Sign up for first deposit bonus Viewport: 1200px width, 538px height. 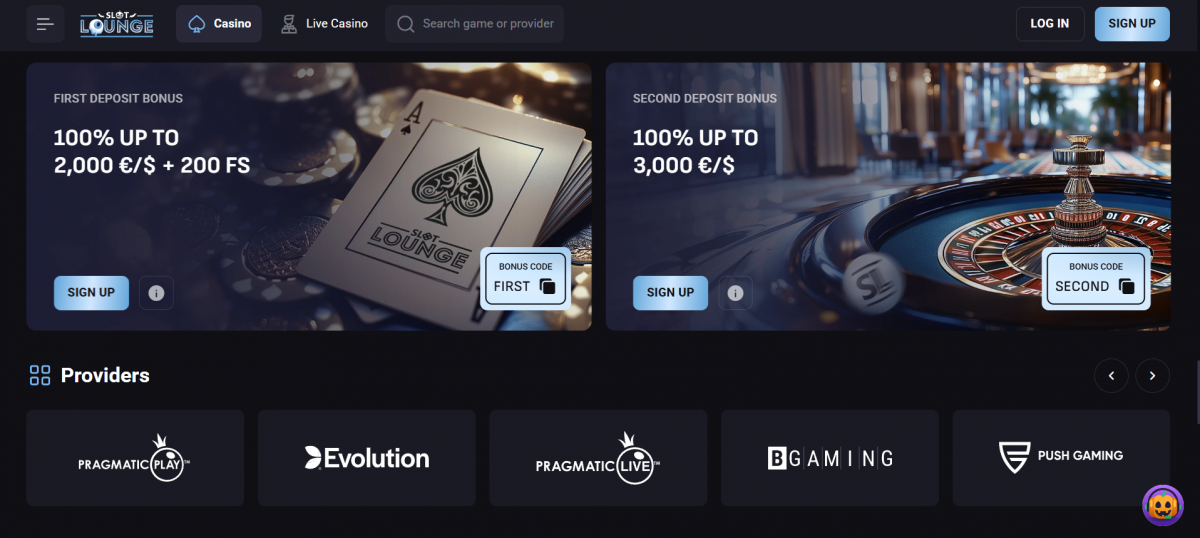(x=91, y=293)
